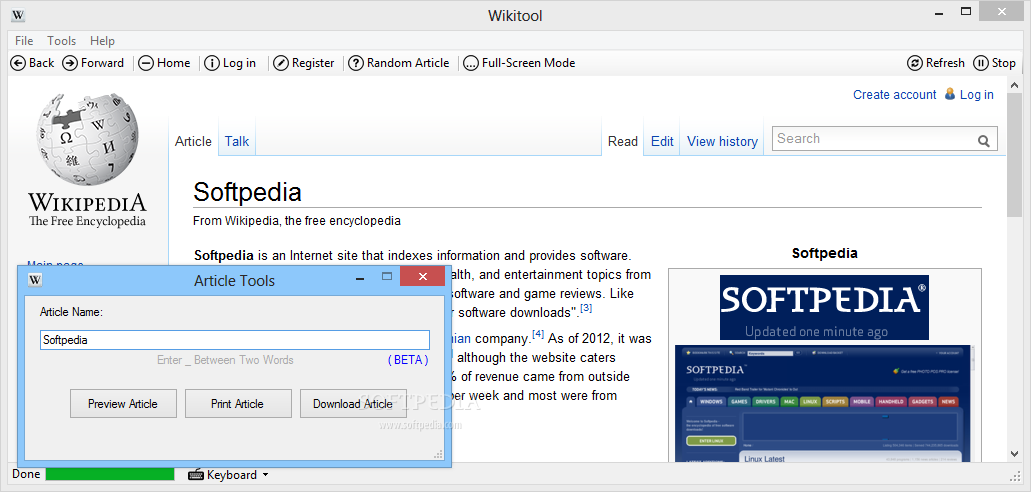Click the Wikipedia Free Encyclopedia wordmark

87,210
